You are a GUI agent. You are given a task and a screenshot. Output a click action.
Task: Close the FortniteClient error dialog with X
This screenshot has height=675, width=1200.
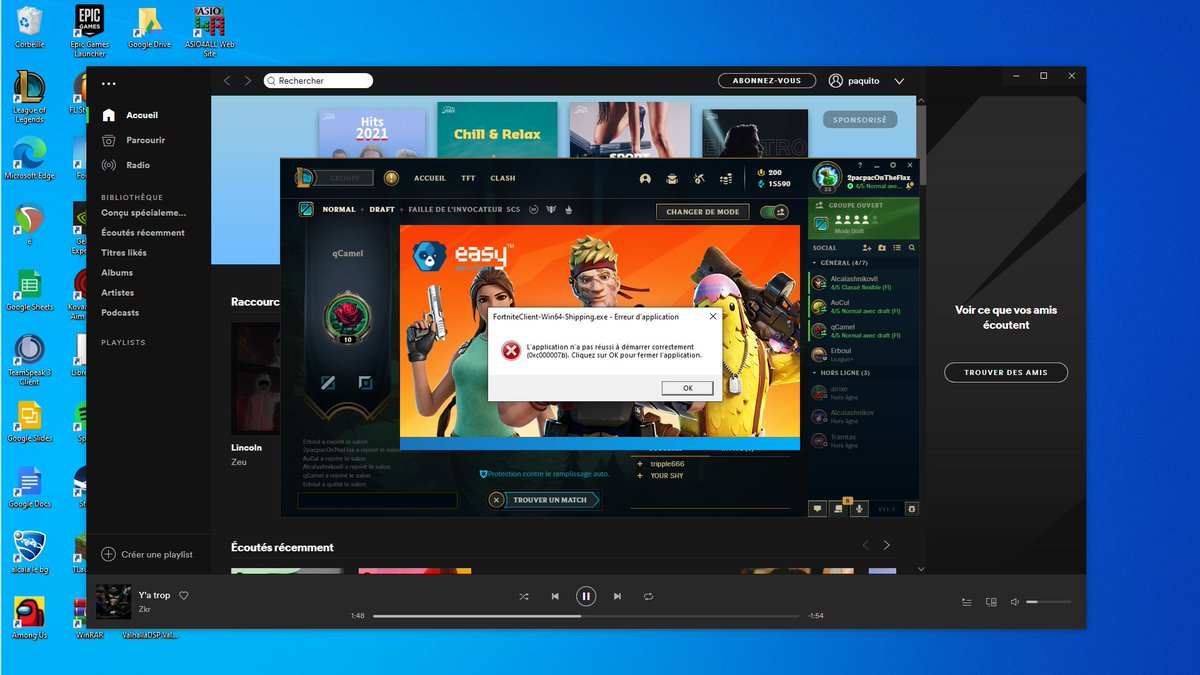713,316
